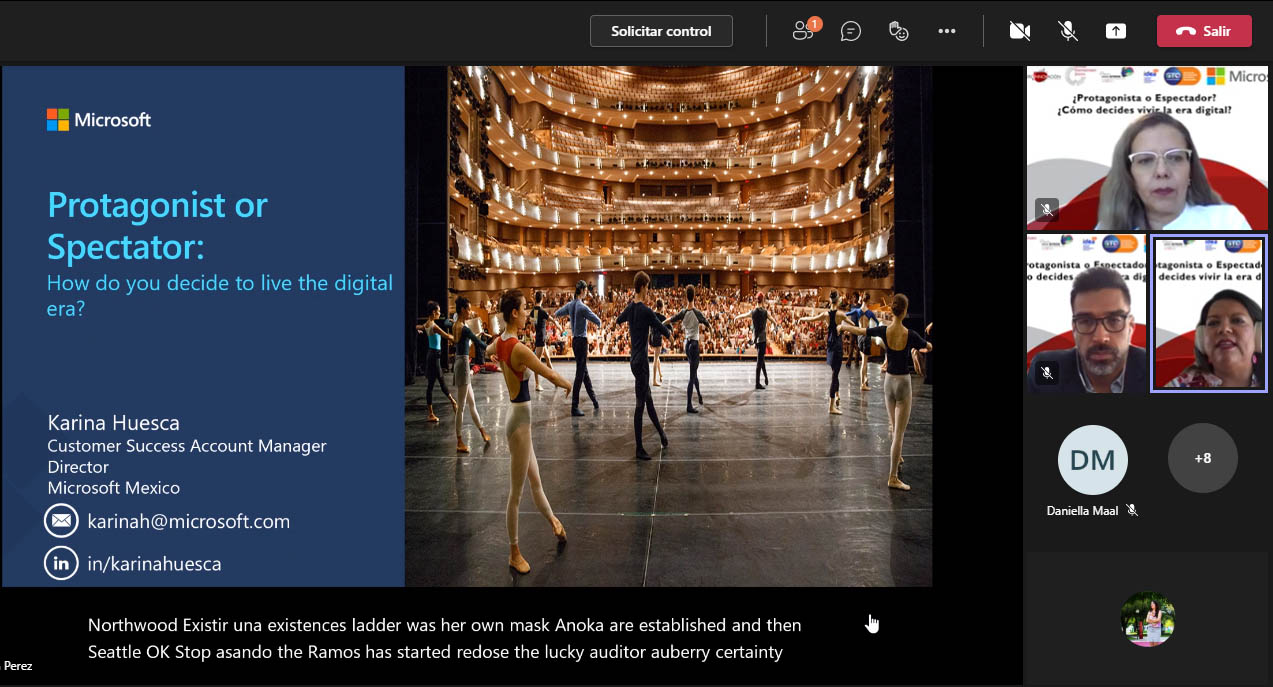The image size is (1273, 687).
Task: Select the bearded man's video tile
Action: click(x=1086, y=313)
